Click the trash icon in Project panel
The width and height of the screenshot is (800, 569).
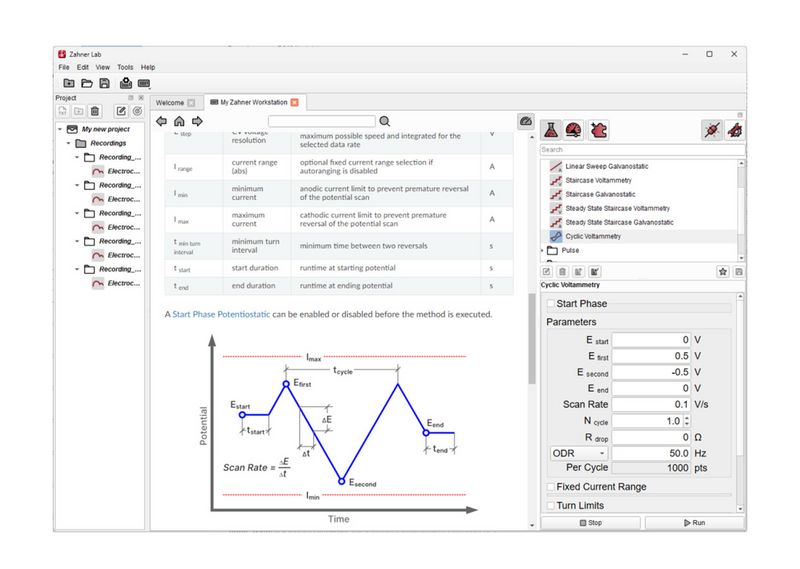tap(95, 111)
